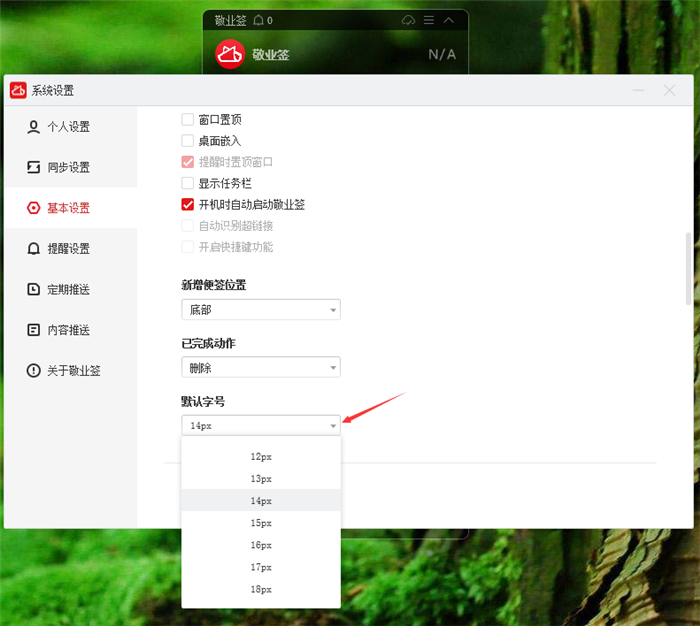Click the 敬业签 title in the widget header

click(230, 21)
